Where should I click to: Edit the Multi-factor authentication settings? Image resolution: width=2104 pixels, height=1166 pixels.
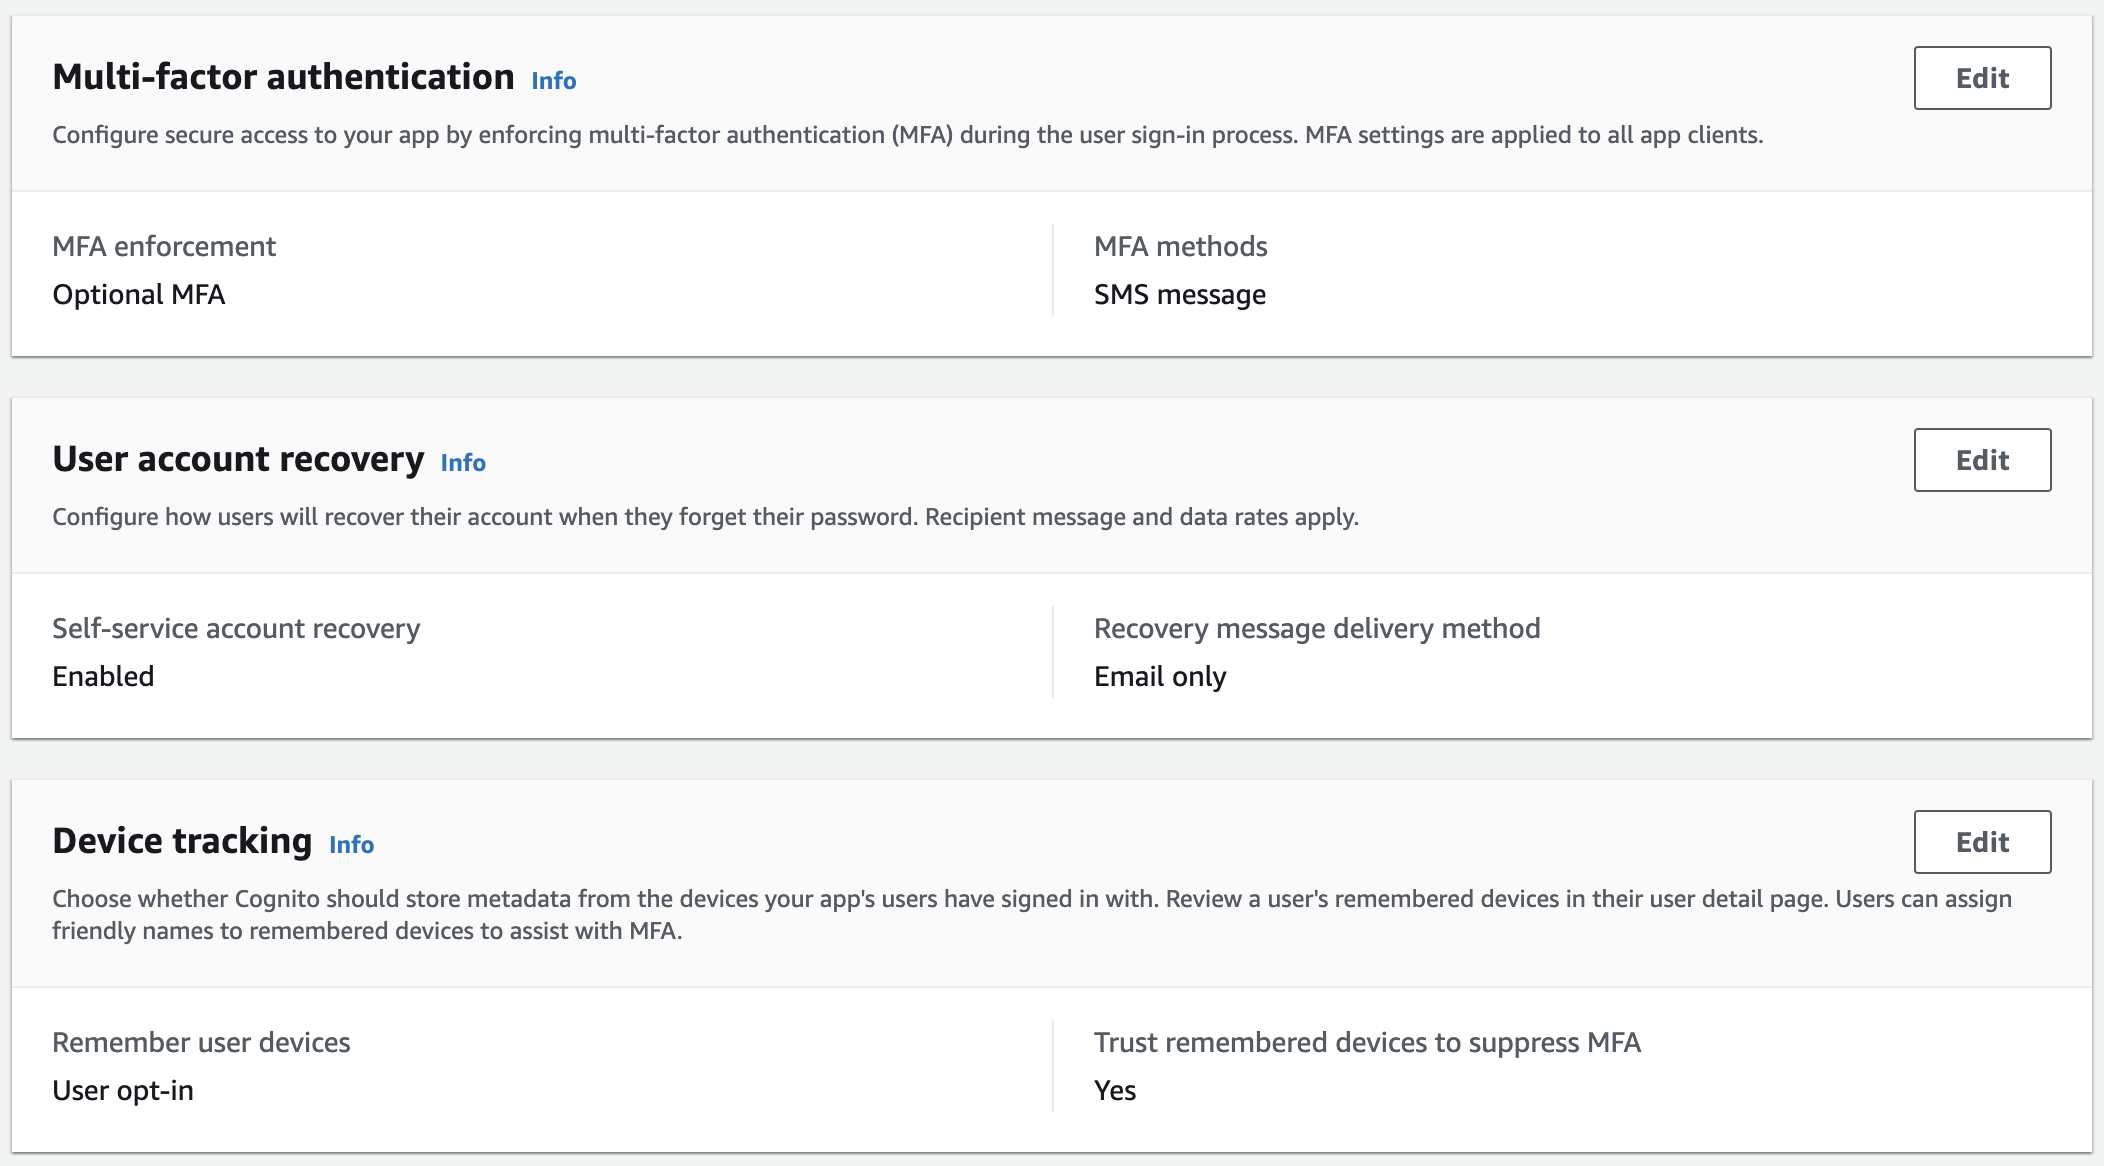(x=1982, y=78)
